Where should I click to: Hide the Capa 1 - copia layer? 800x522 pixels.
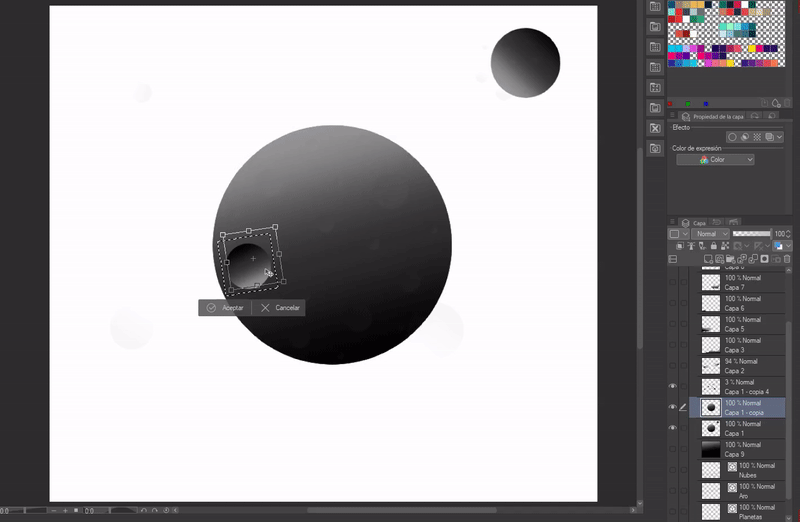point(672,407)
